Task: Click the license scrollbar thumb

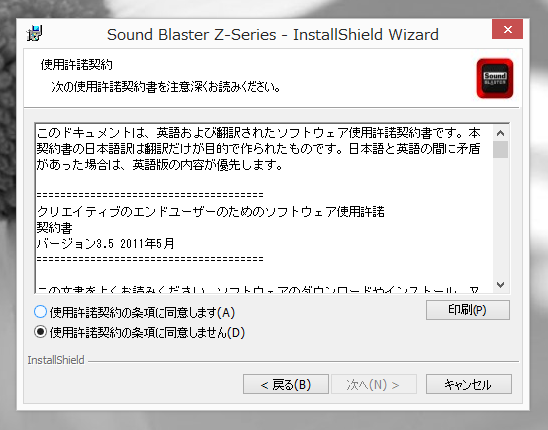Action: [x=500, y=150]
